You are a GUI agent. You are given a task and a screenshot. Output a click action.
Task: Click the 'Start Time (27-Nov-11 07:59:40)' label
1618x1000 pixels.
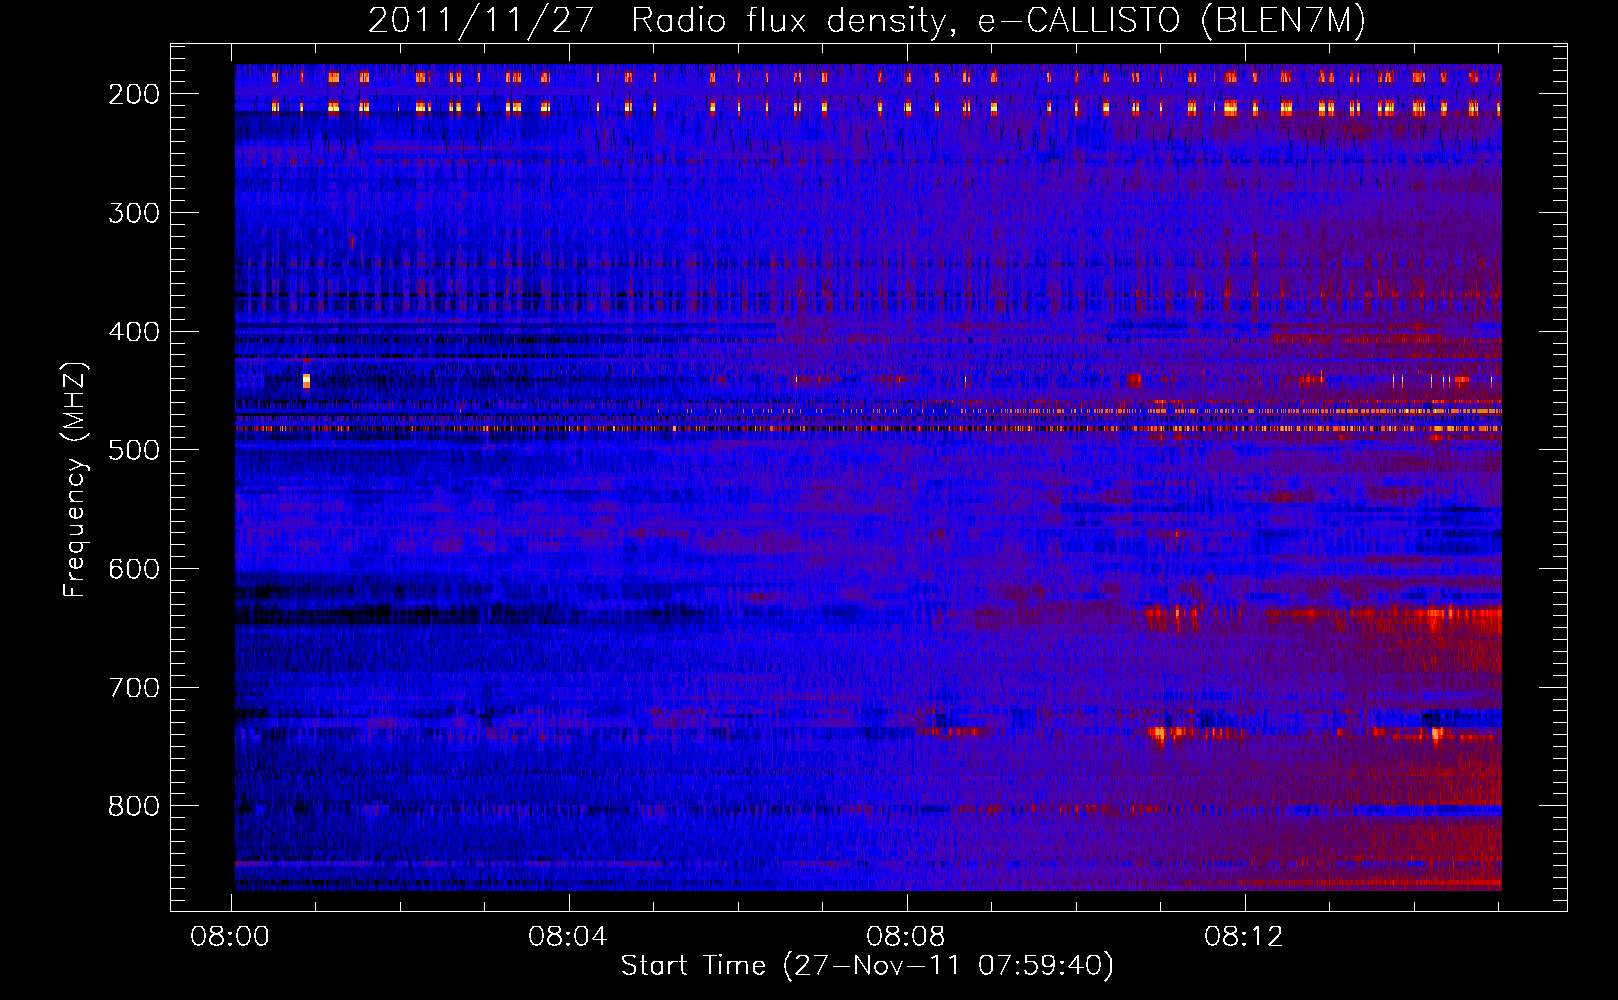click(x=867, y=965)
